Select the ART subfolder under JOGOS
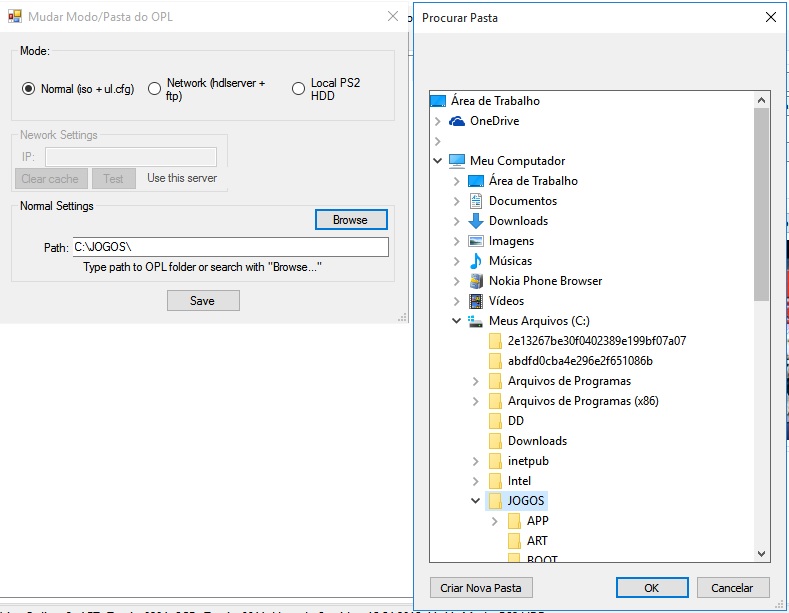 tap(537, 541)
